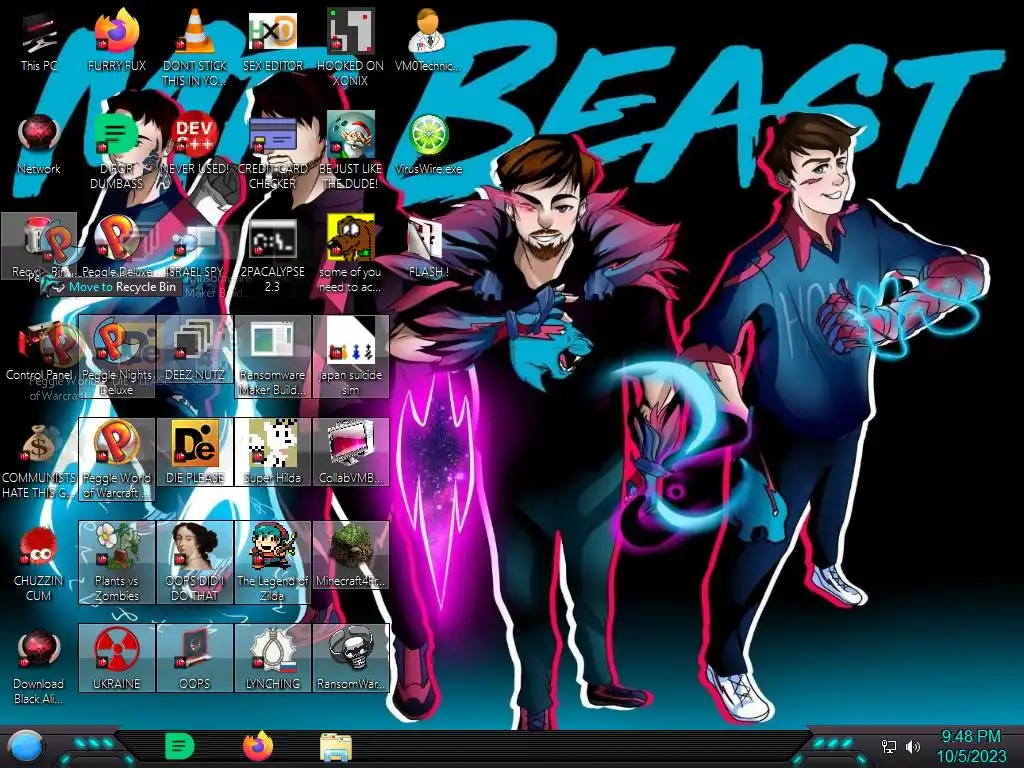Open the Network desktop icon
Screen dimensions: 1024x768
[x=39, y=145]
